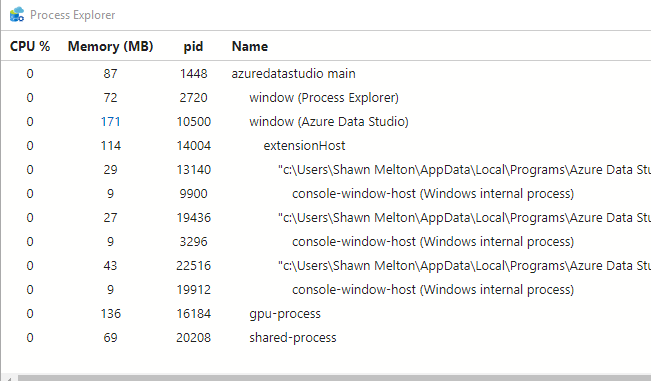Click memory value 43 for pid 22516
Screen dimensions: 651x381
(x=110, y=266)
